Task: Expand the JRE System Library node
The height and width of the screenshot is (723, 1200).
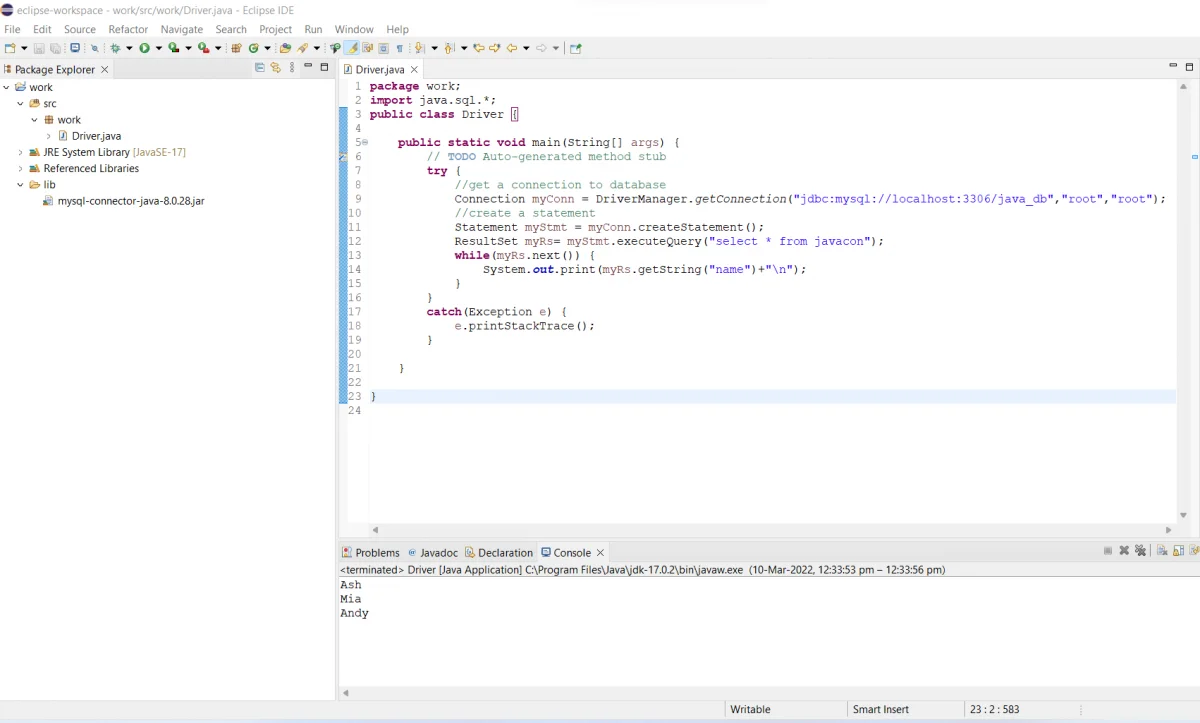Action: [x=20, y=152]
